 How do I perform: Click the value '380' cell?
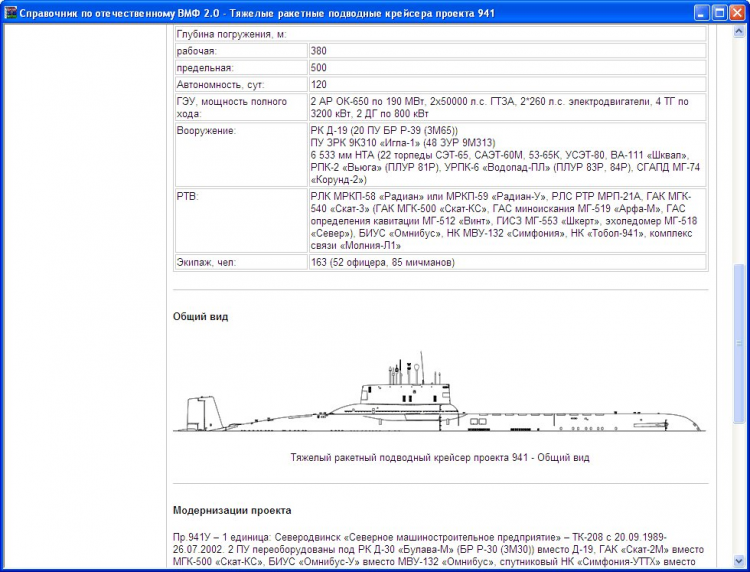pos(507,51)
